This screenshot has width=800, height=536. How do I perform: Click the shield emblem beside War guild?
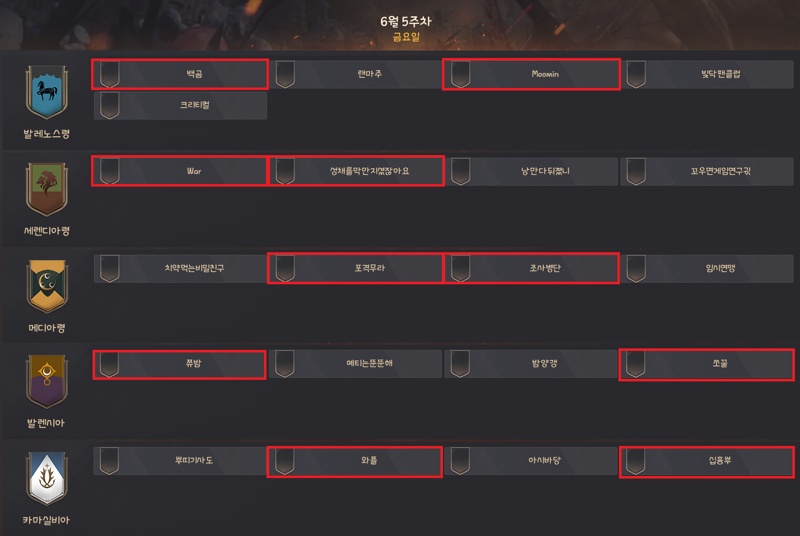(109, 171)
